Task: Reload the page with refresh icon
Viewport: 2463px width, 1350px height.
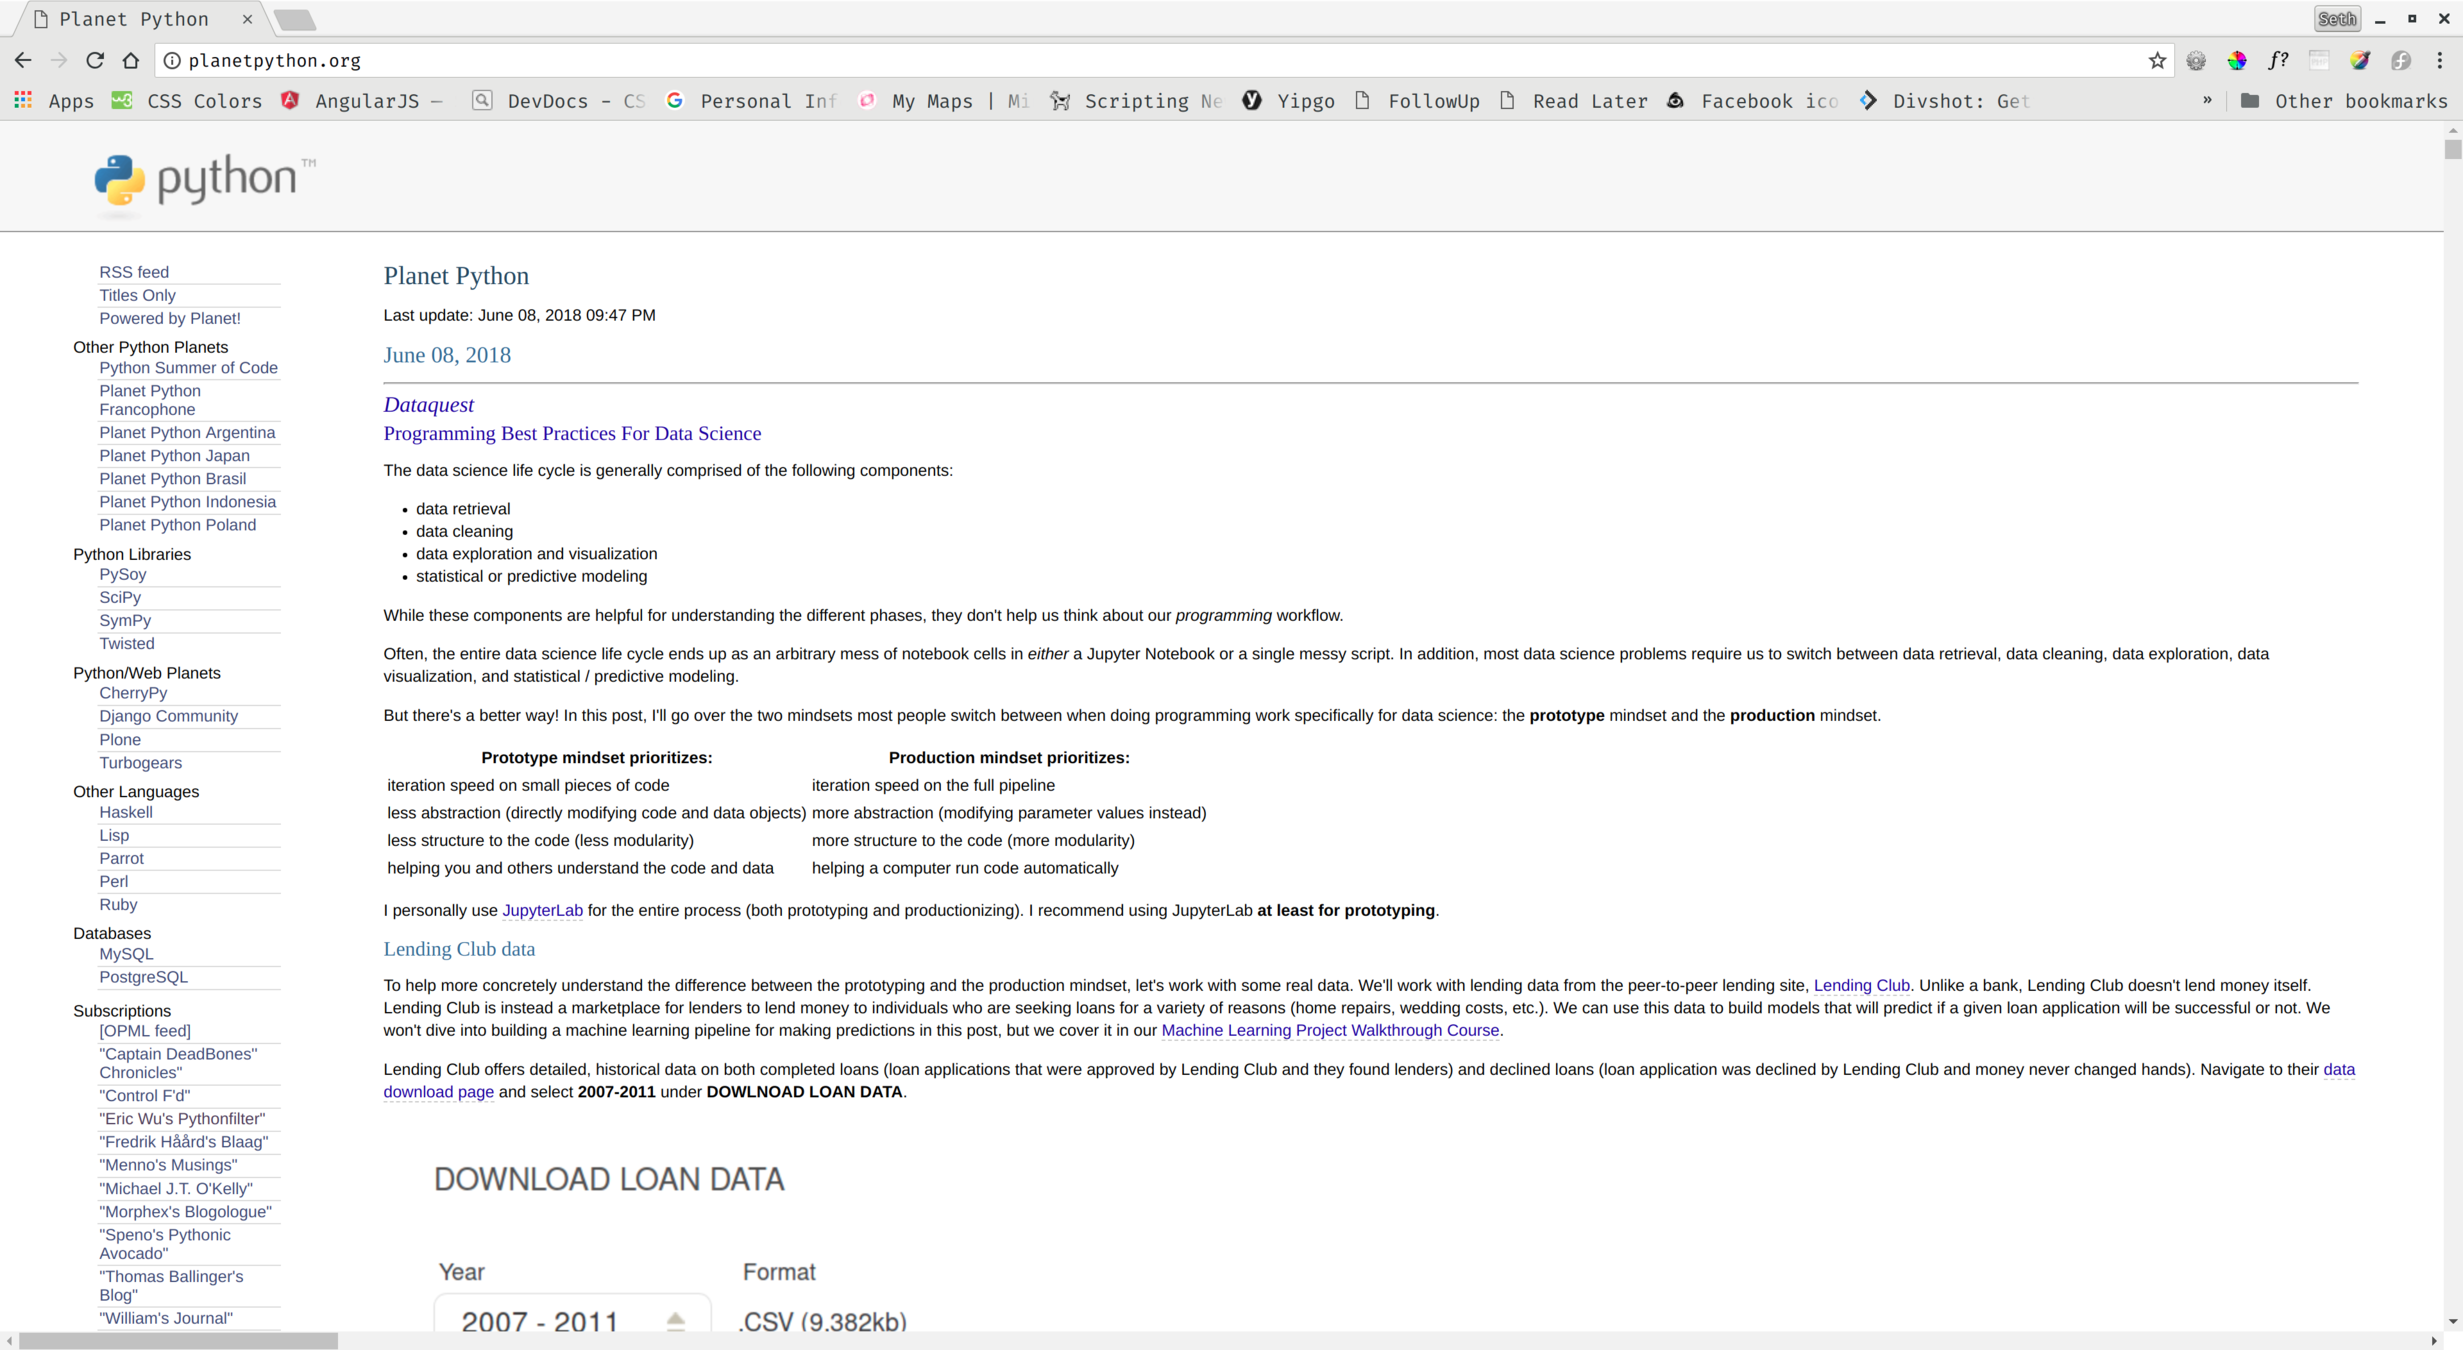Action: pos(95,60)
